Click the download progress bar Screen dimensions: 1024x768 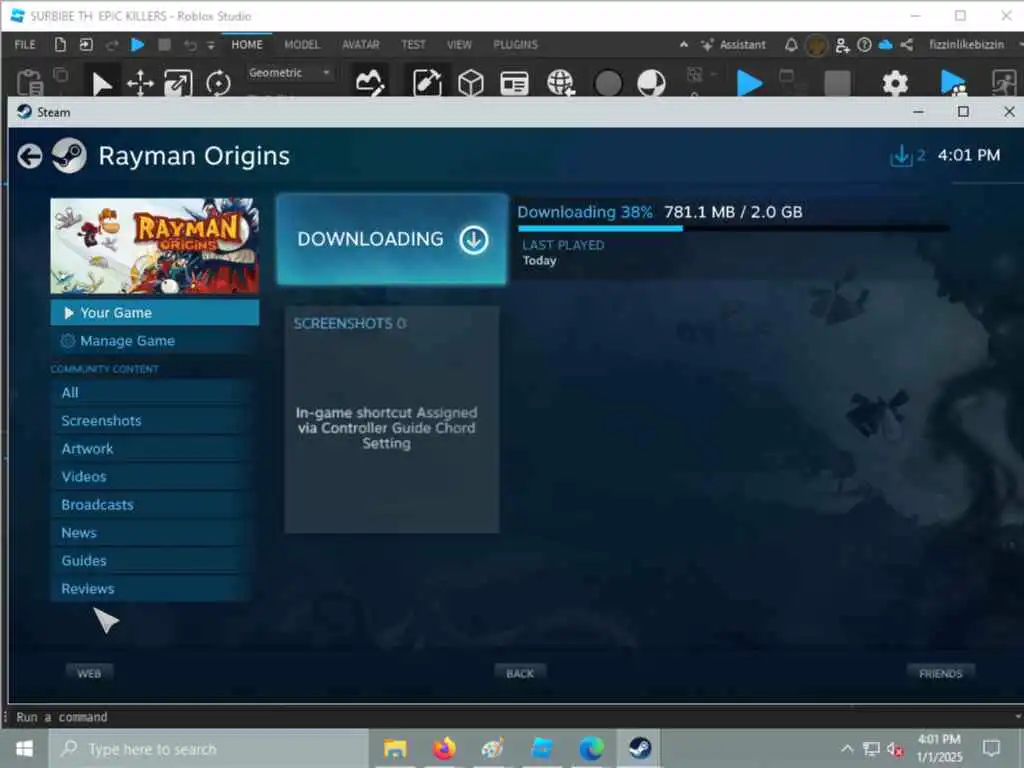pos(733,229)
